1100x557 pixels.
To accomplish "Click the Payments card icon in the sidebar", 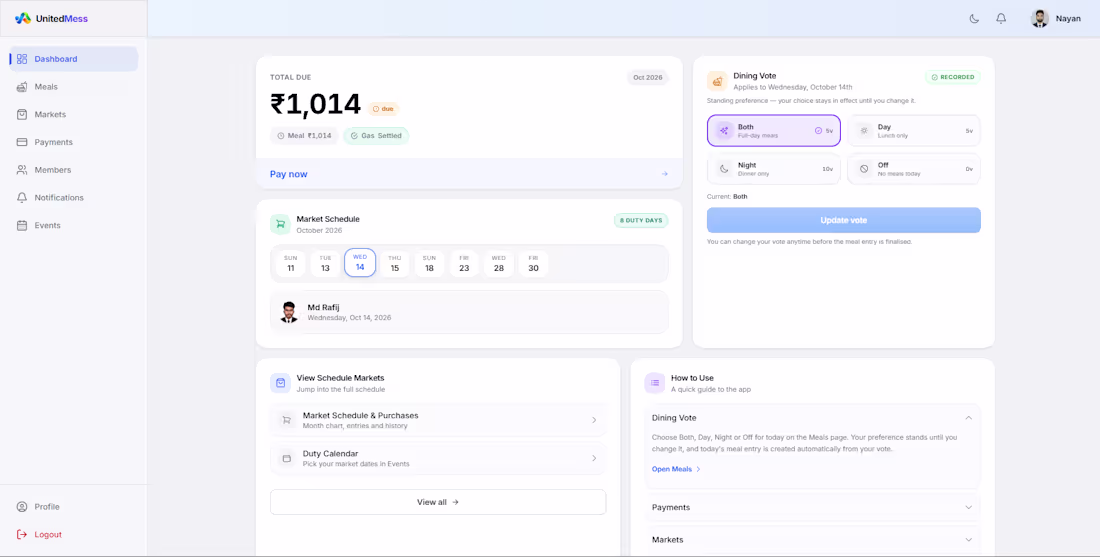I will (22, 142).
